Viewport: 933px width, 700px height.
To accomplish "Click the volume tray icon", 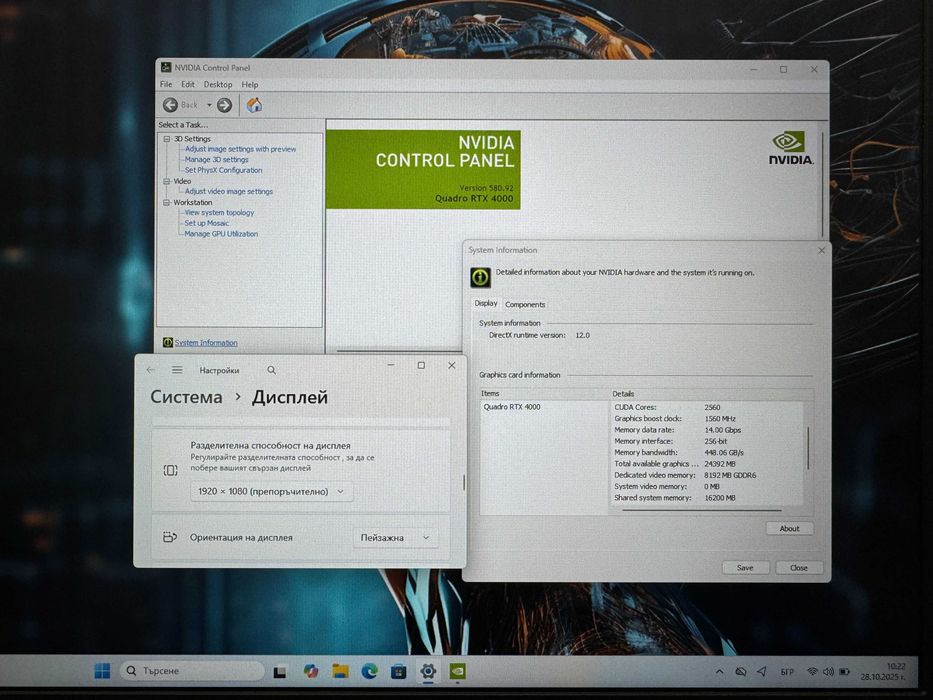I will [x=828, y=671].
